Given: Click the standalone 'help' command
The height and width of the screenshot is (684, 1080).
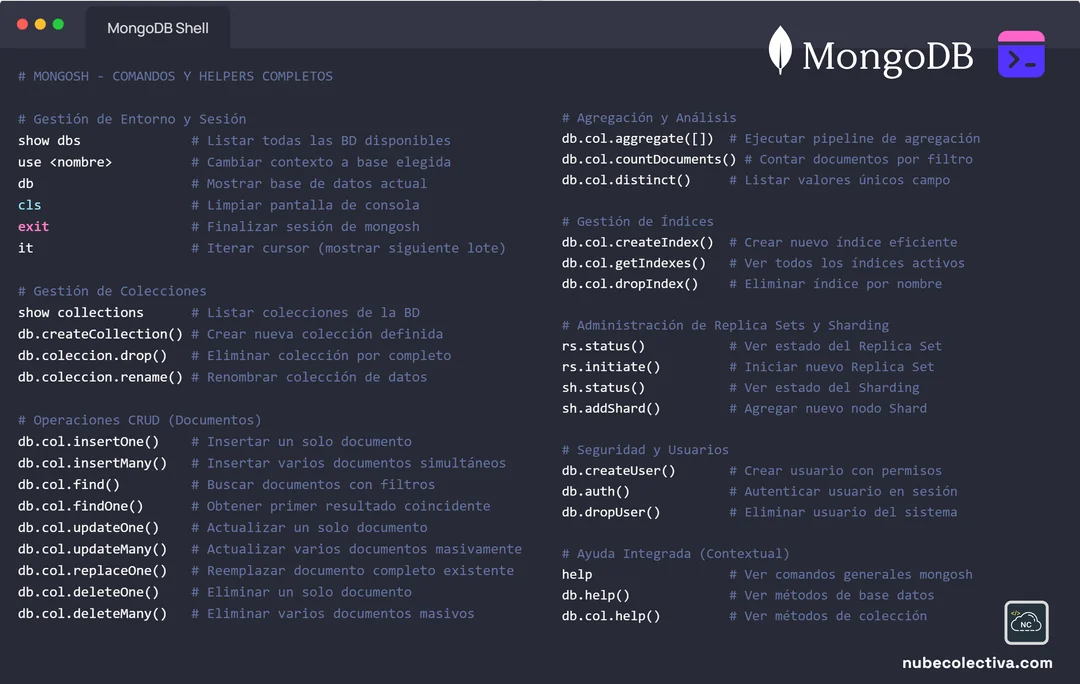Looking at the screenshot, I should [577, 574].
